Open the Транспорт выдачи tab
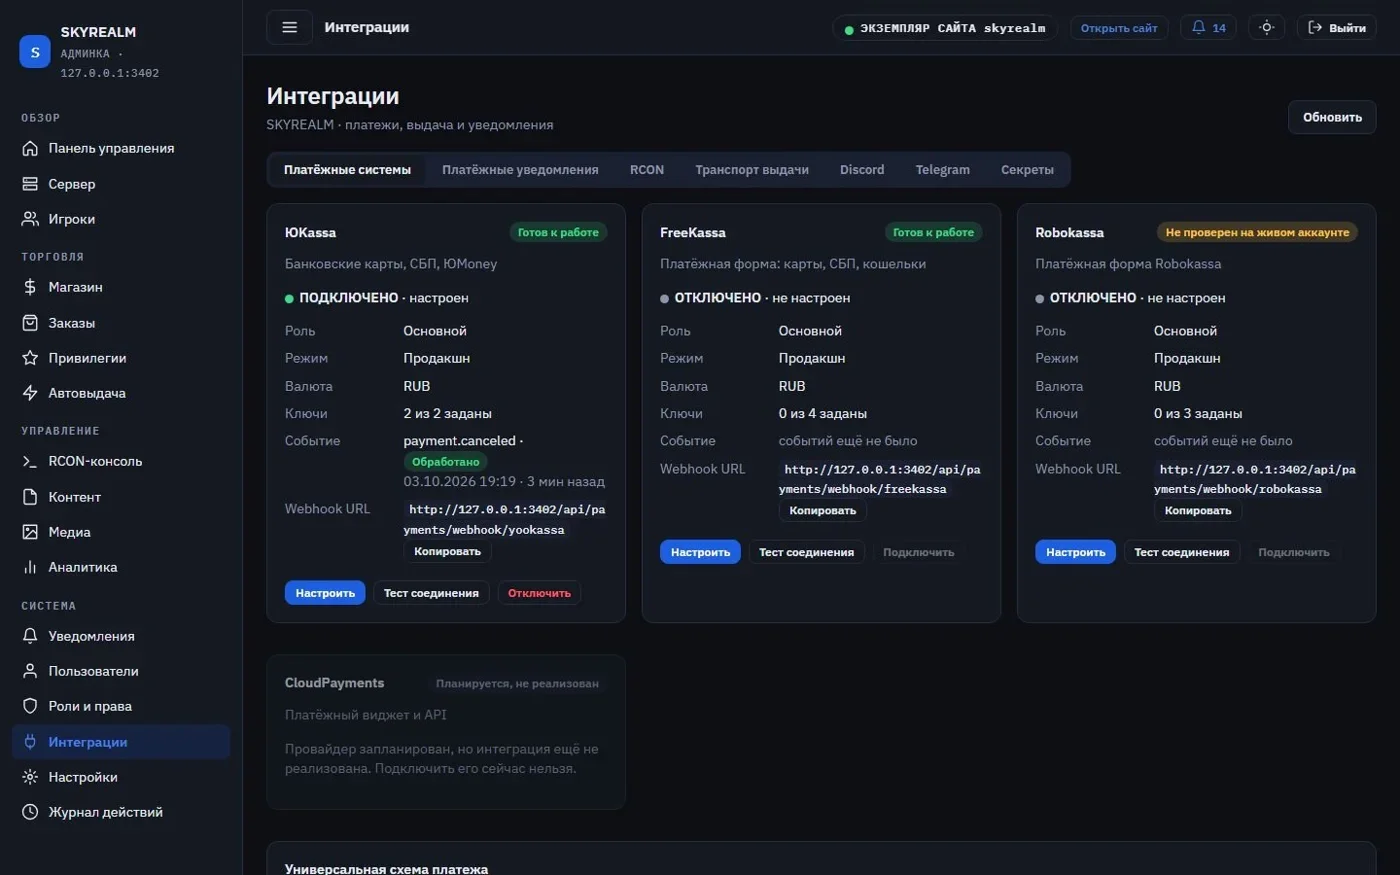The image size is (1400, 875). pos(752,170)
